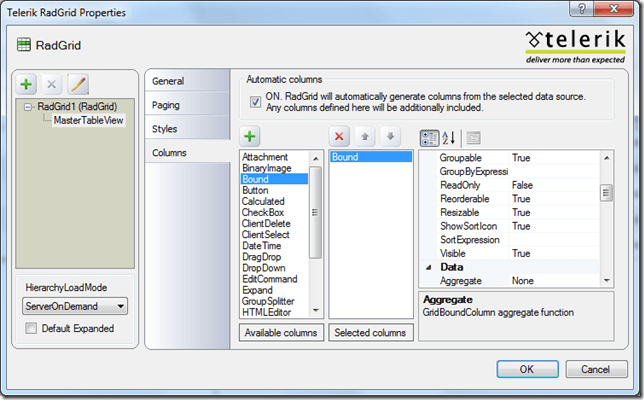This screenshot has width=644, height=400.
Task: Click the Available columns button
Action: pos(281,333)
